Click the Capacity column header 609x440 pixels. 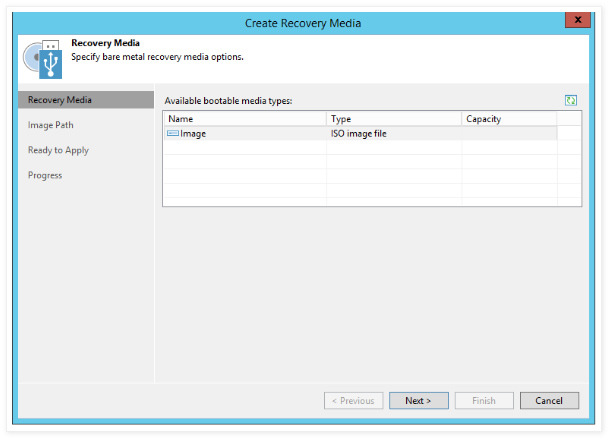508,119
